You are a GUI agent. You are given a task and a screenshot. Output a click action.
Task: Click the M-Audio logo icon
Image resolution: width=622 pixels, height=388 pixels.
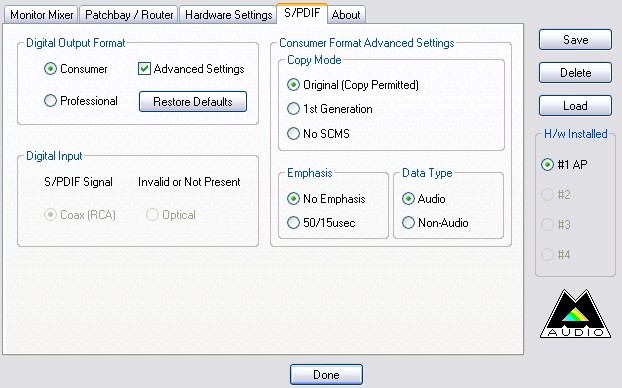pos(575,313)
